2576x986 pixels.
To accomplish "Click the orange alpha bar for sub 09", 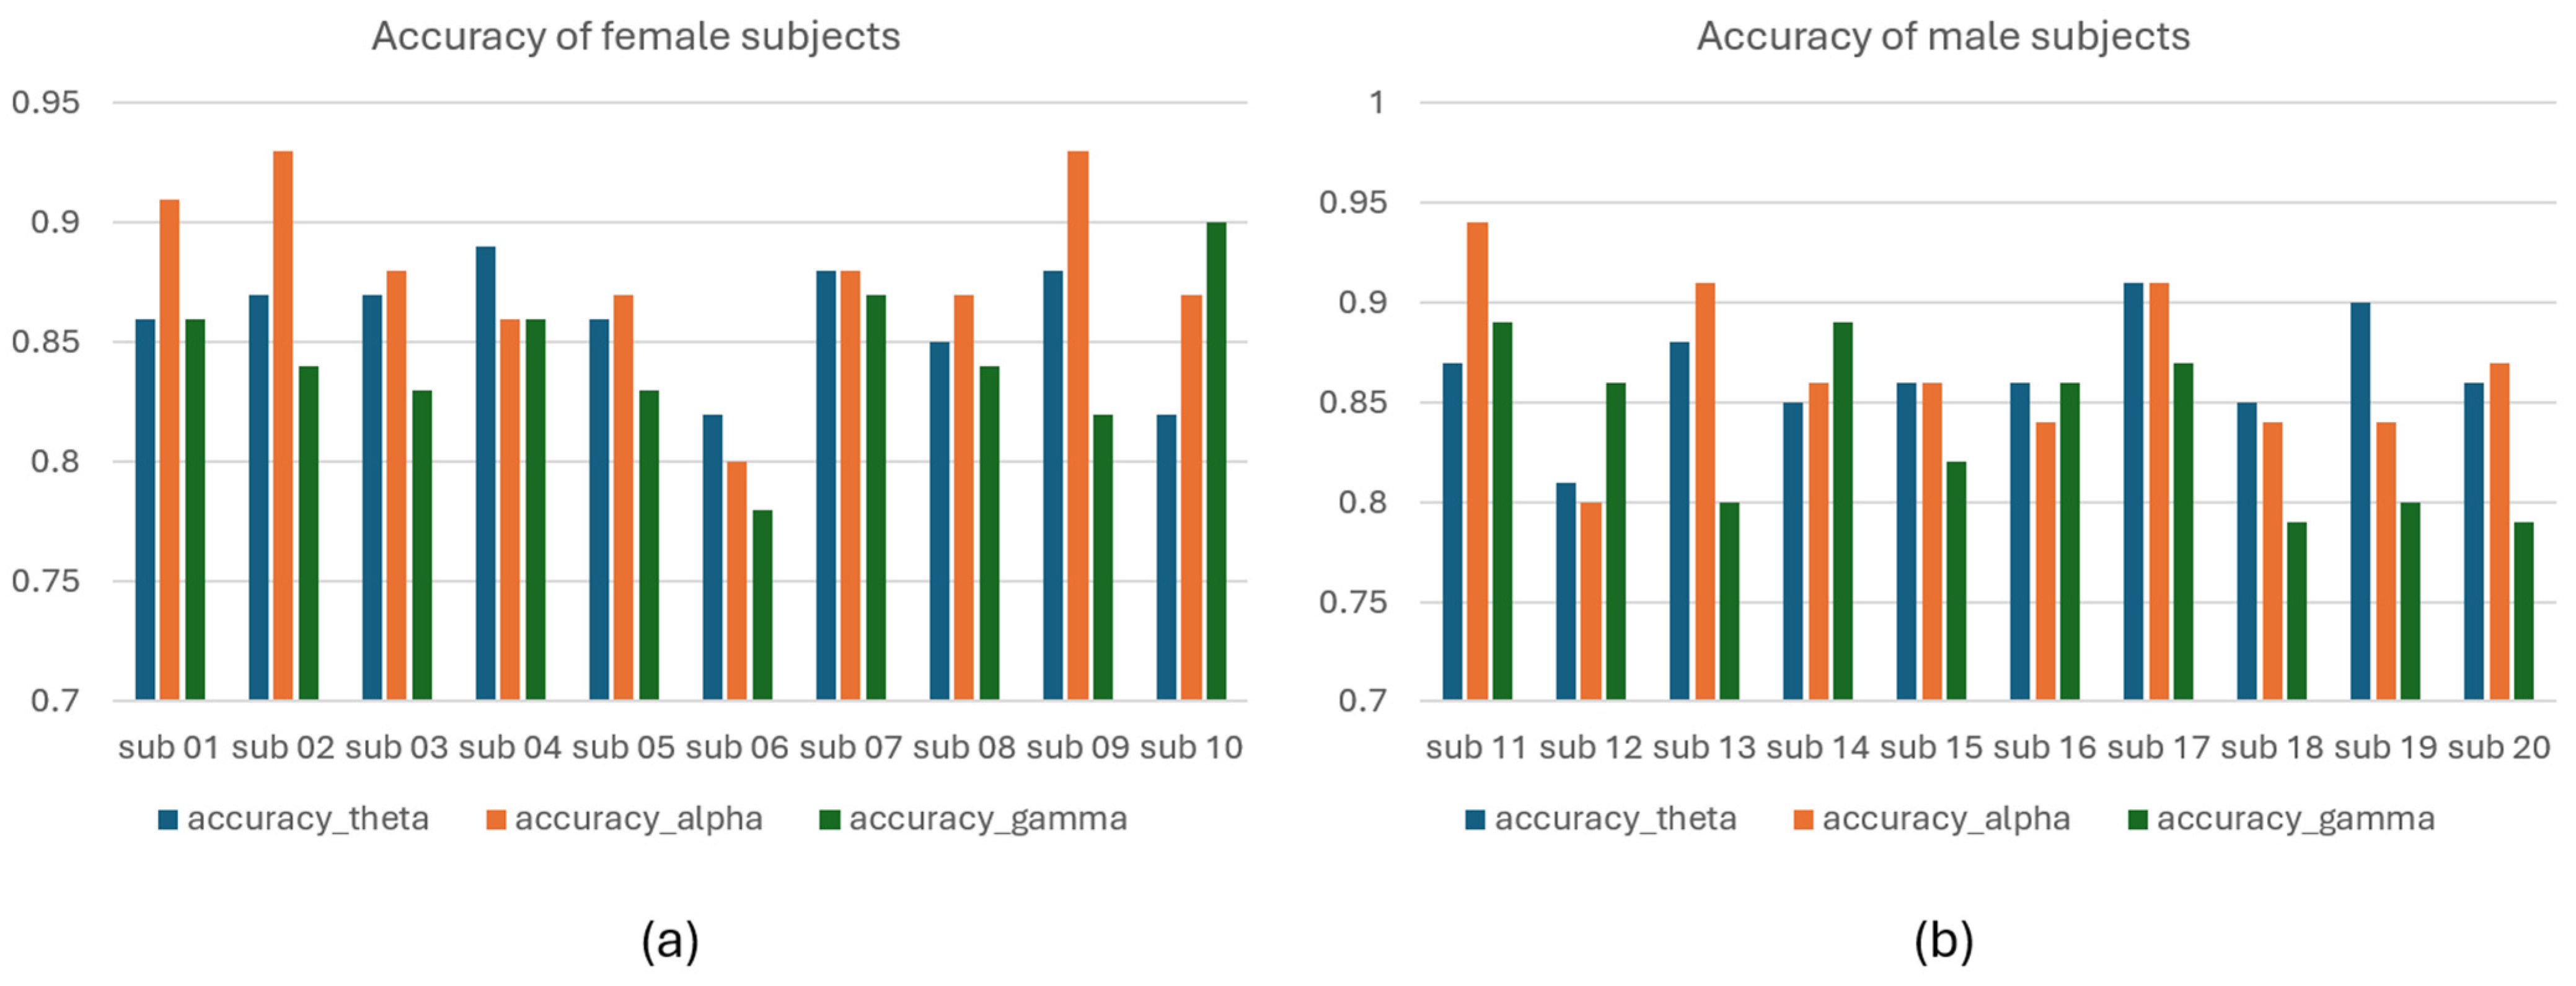I will [x=1078, y=425].
